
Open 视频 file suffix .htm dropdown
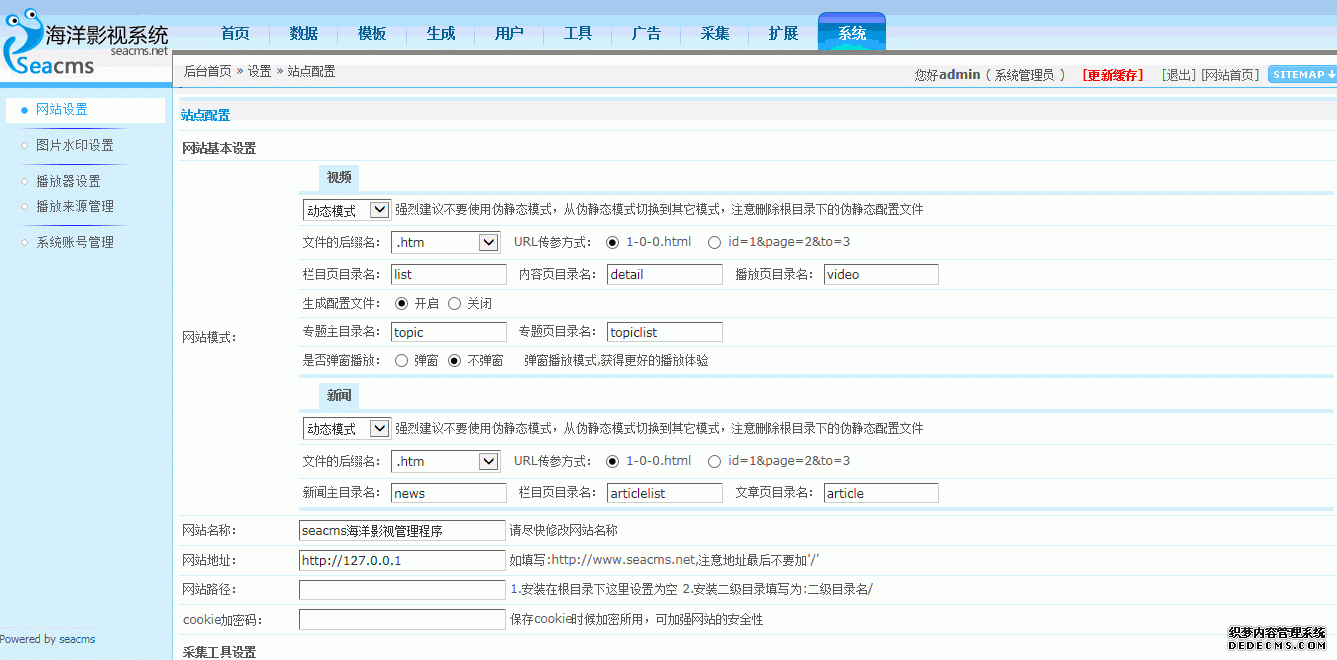445,243
